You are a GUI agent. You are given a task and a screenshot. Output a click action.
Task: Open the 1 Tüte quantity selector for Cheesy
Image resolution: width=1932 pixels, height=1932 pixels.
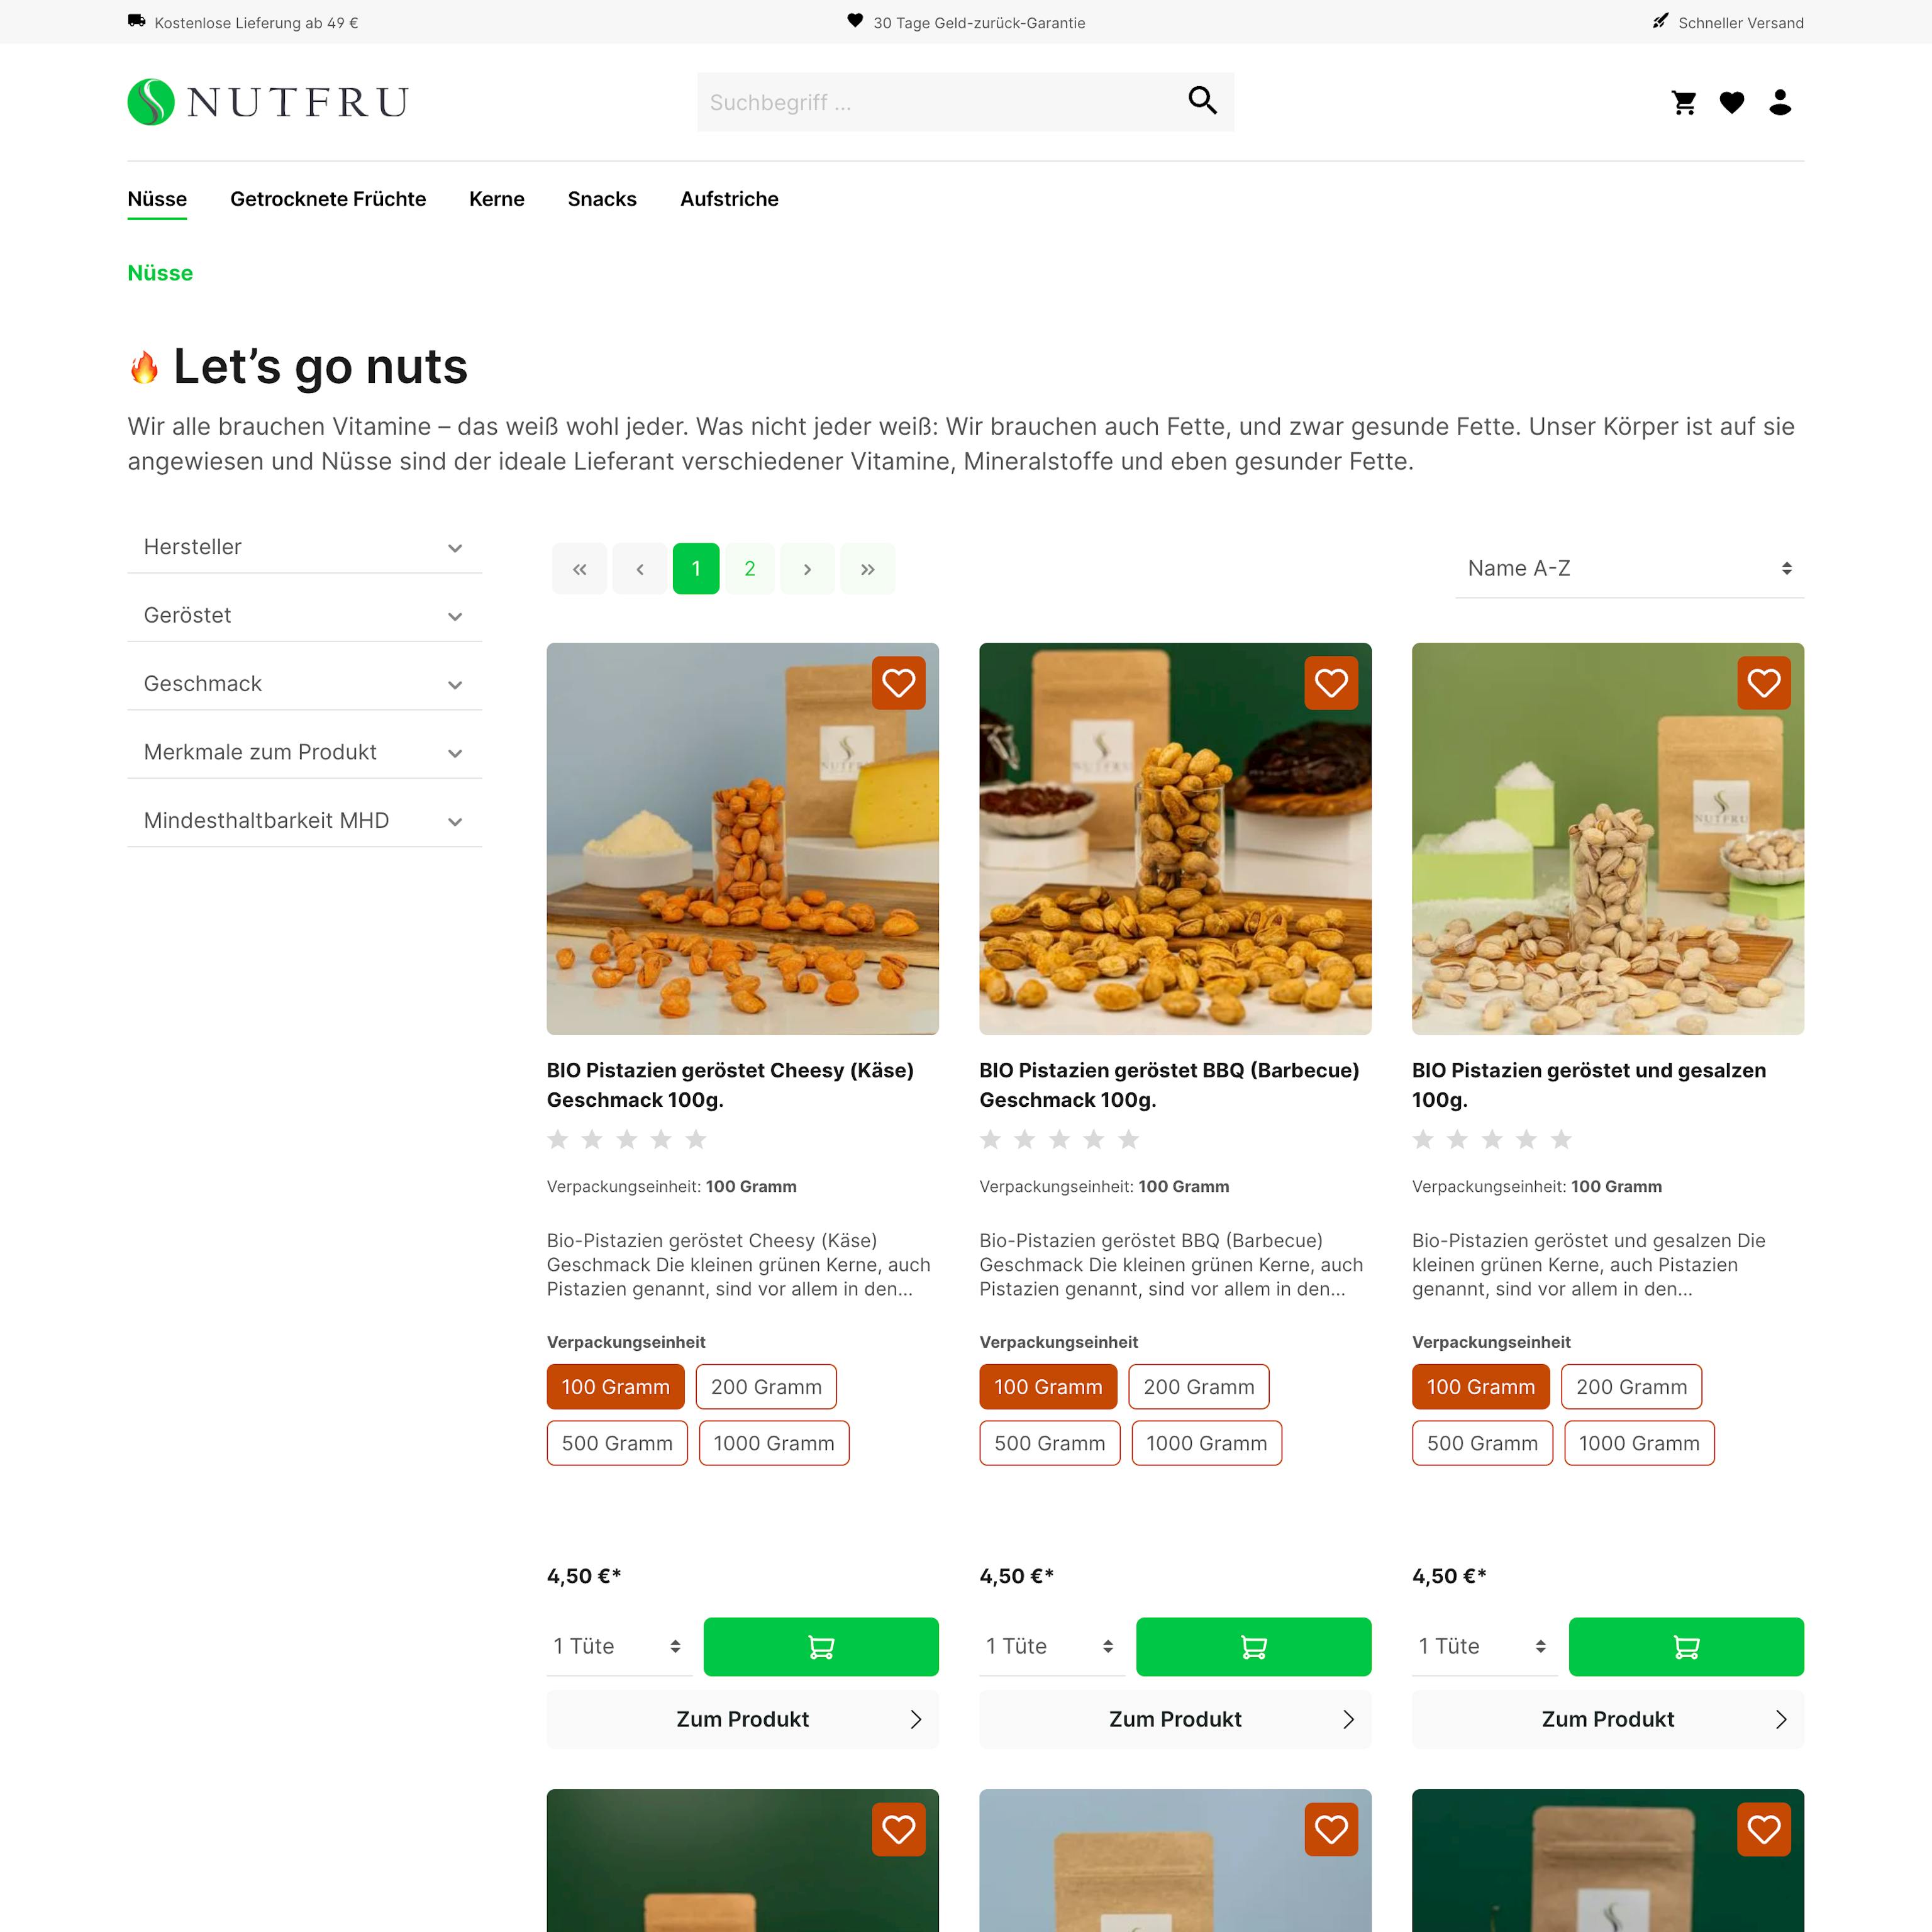click(x=619, y=1646)
